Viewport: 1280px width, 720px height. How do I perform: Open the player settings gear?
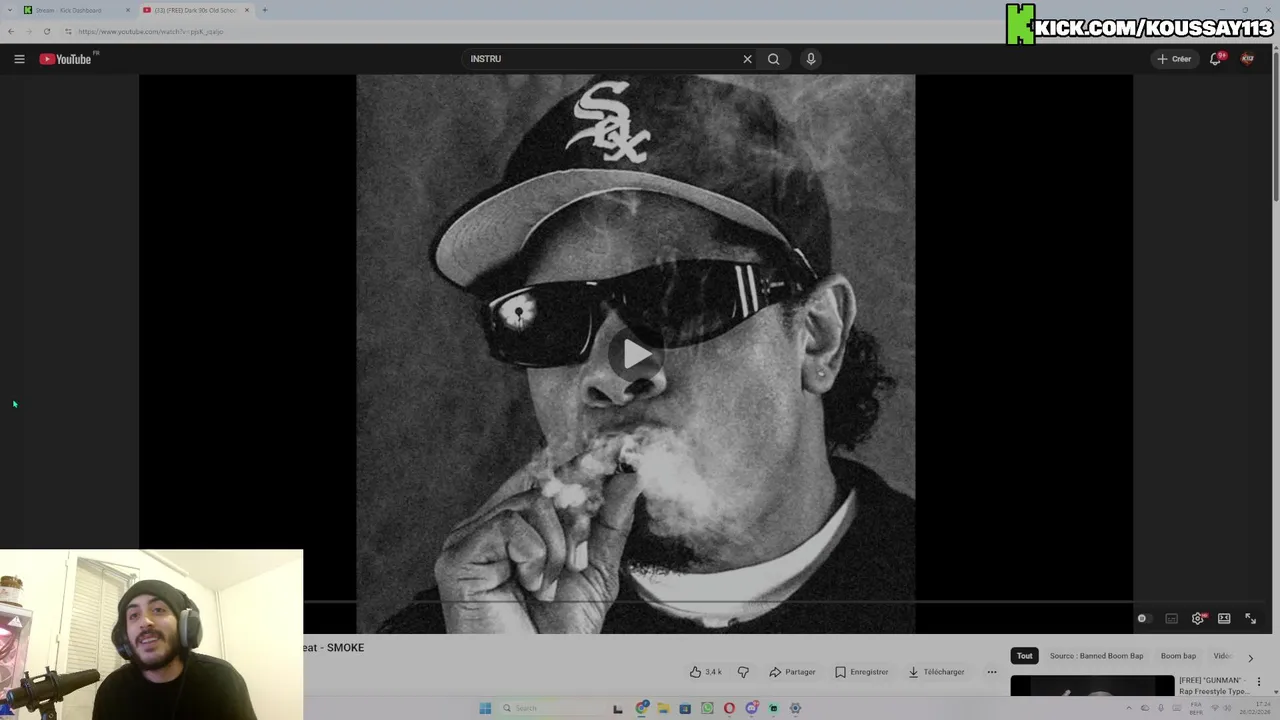point(1198,619)
